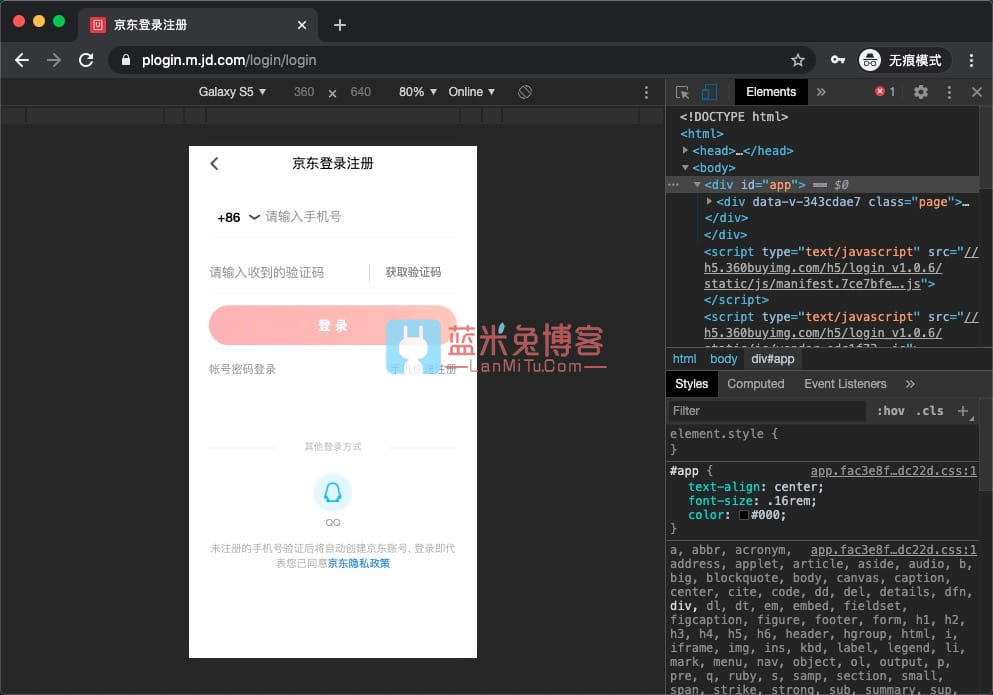Select the html opening tag line
993x695 pixels.
[x=702, y=134]
